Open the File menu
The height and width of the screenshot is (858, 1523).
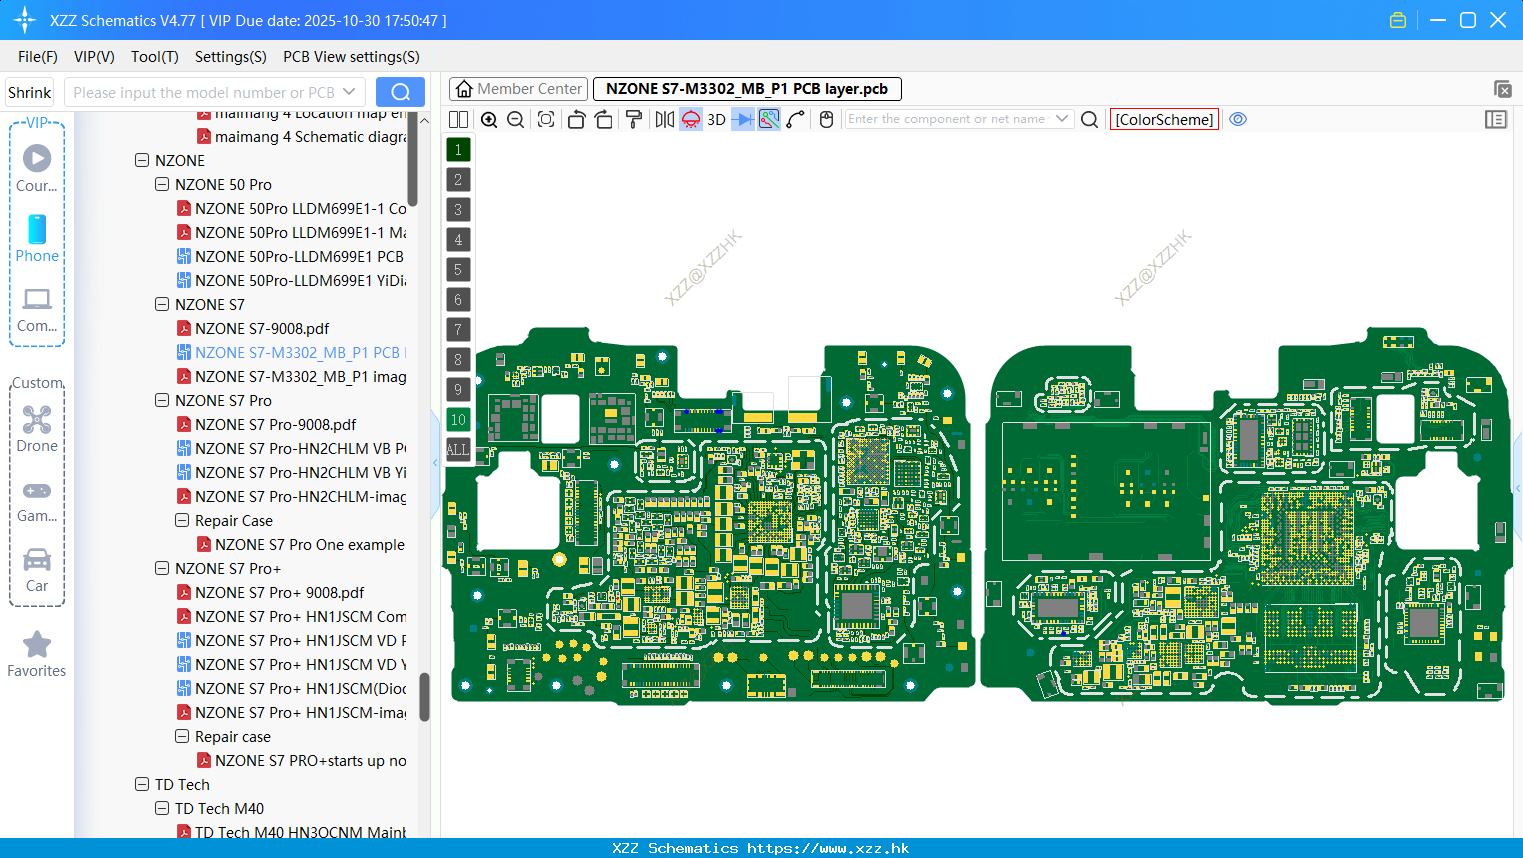click(x=38, y=57)
